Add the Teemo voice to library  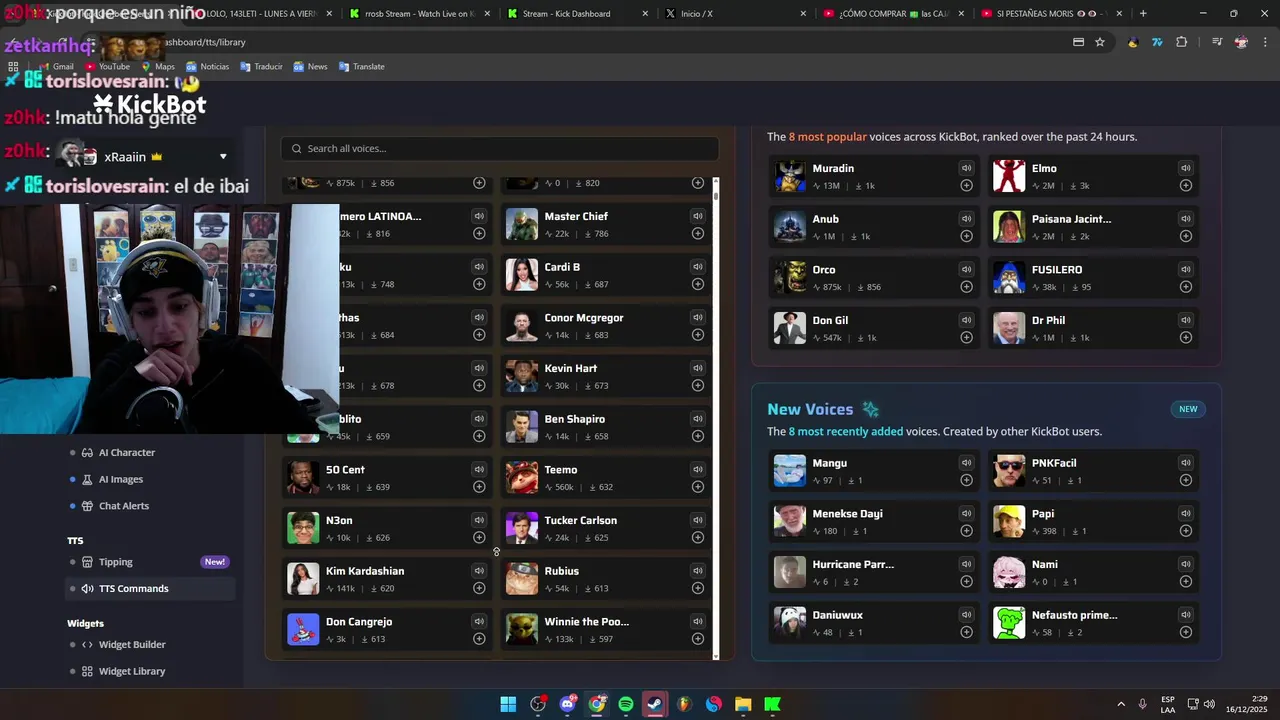tap(697, 487)
